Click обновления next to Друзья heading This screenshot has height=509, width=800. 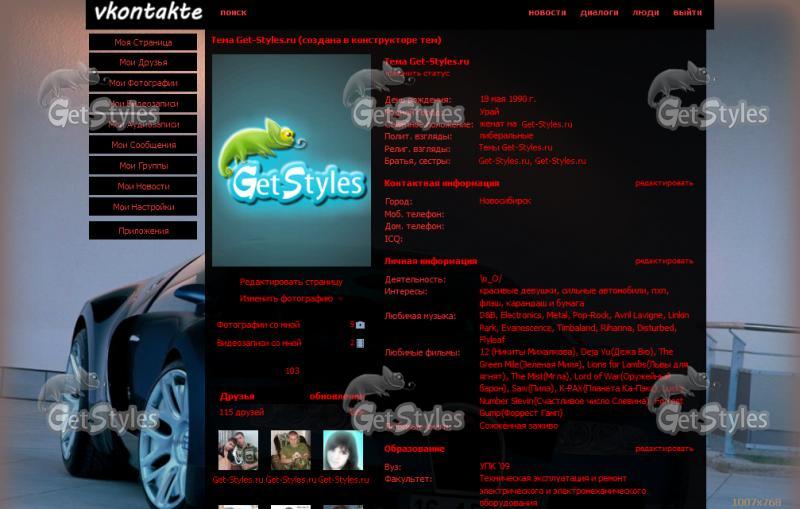pos(337,396)
